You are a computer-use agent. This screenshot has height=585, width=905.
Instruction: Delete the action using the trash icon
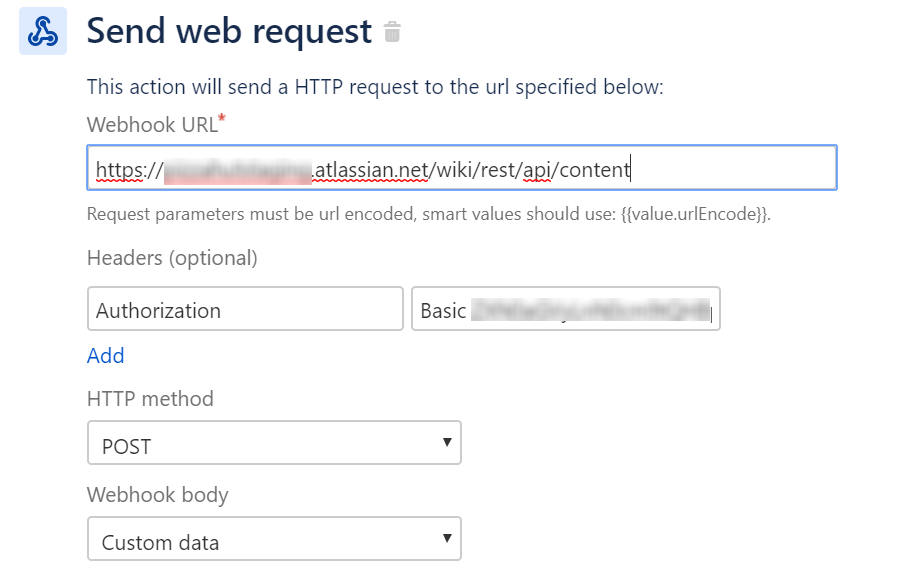(x=391, y=31)
